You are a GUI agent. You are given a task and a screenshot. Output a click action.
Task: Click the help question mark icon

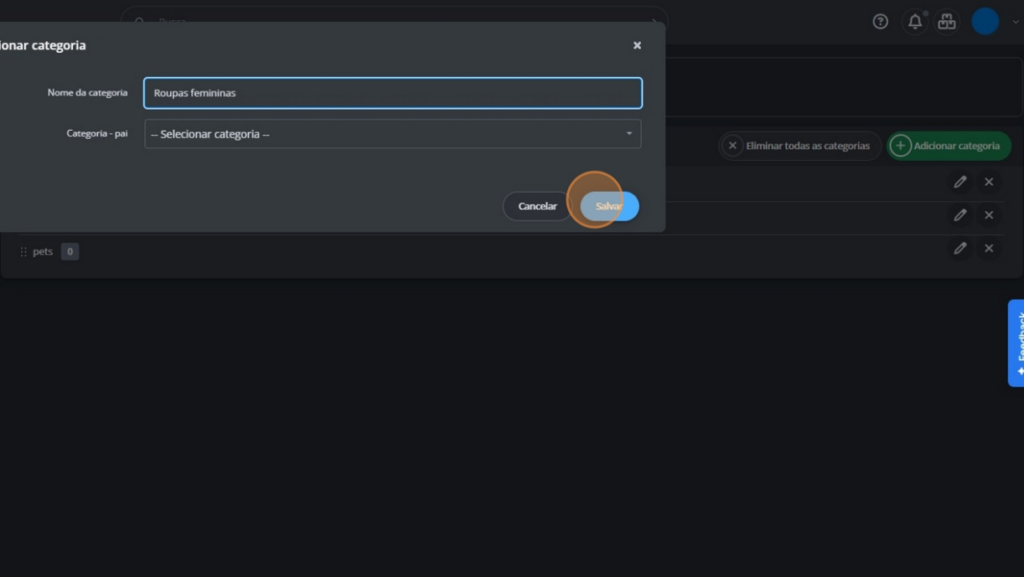(x=880, y=21)
